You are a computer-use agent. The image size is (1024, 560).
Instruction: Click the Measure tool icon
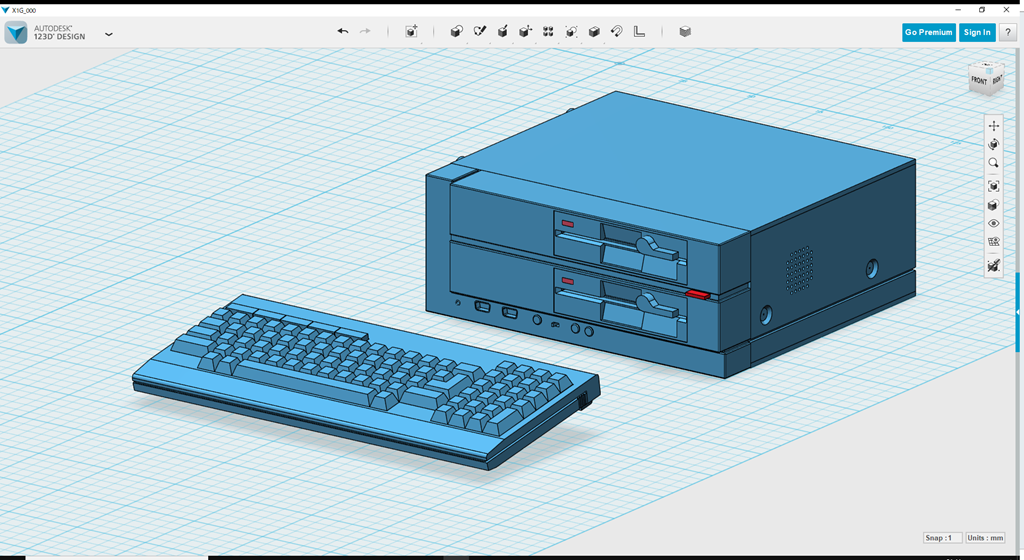(640, 32)
